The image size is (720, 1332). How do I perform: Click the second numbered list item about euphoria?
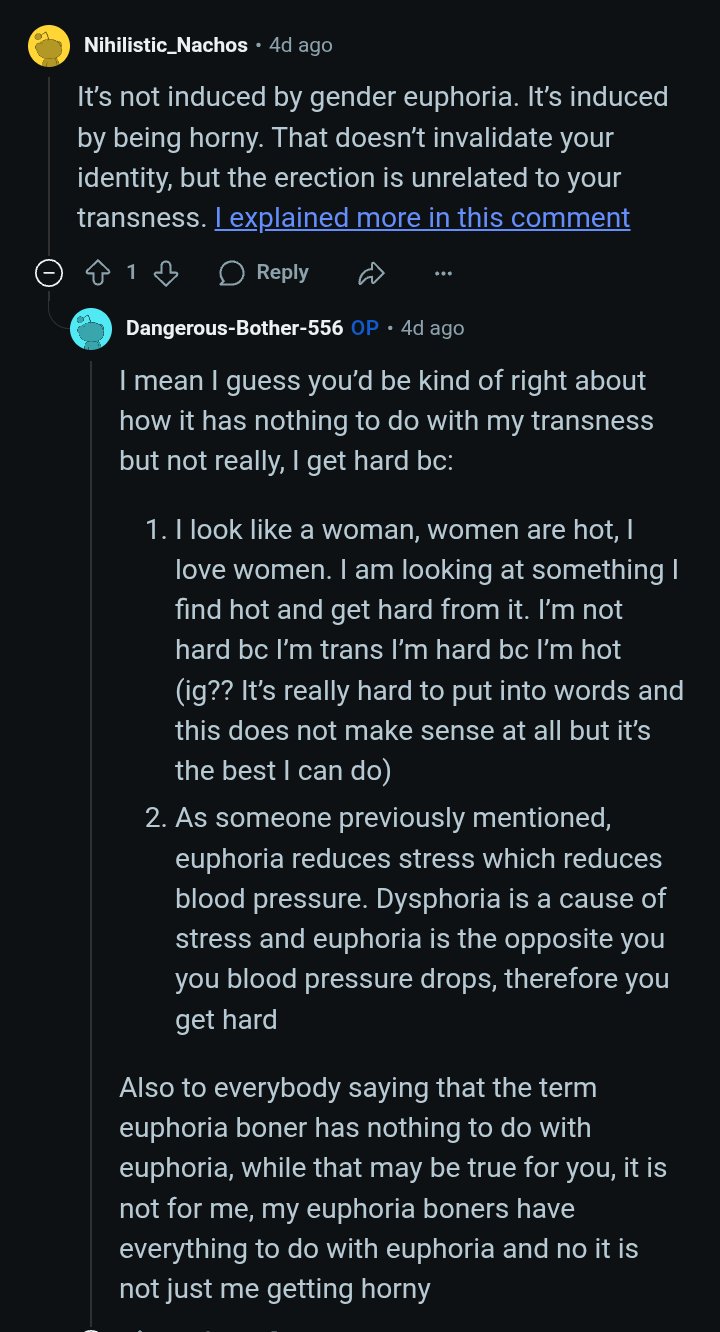420,918
